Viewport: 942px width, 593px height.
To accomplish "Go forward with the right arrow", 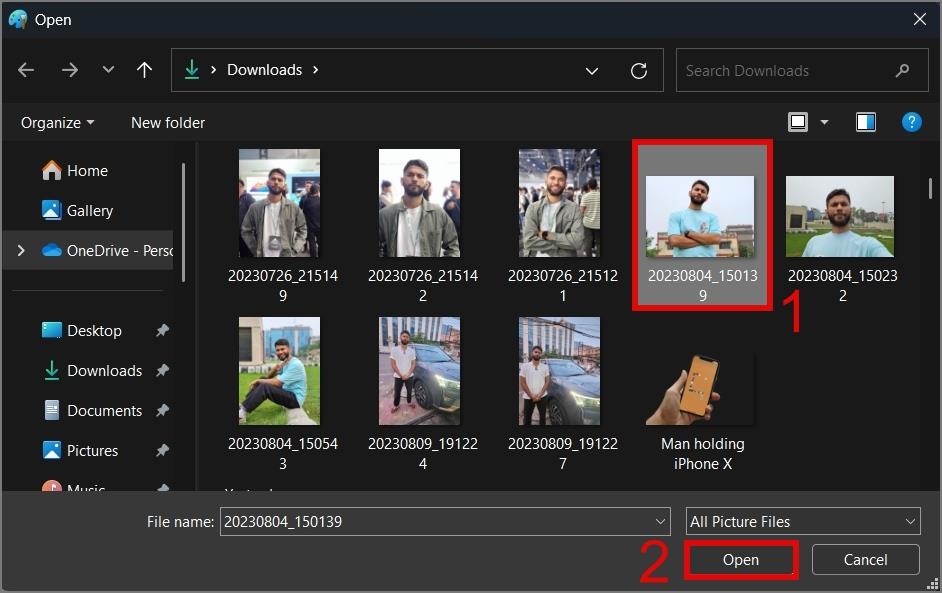I will [70, 70].
